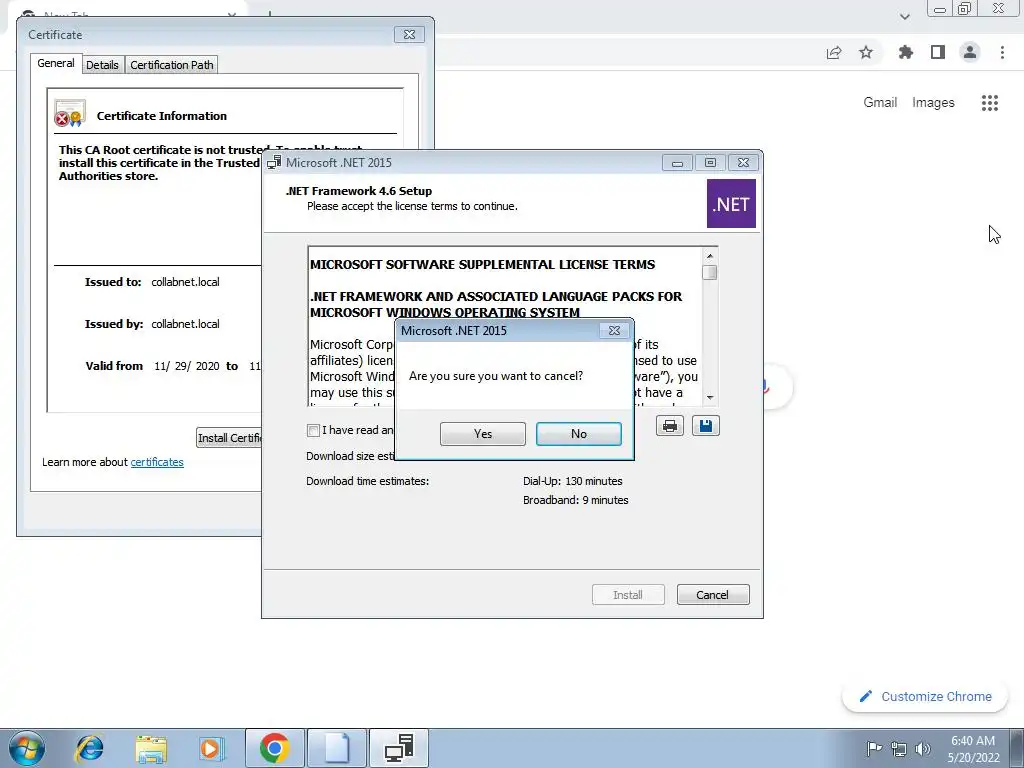Open the Google apps grid
The width and height of the screenshot is (1024, 768).
point(989,103)
